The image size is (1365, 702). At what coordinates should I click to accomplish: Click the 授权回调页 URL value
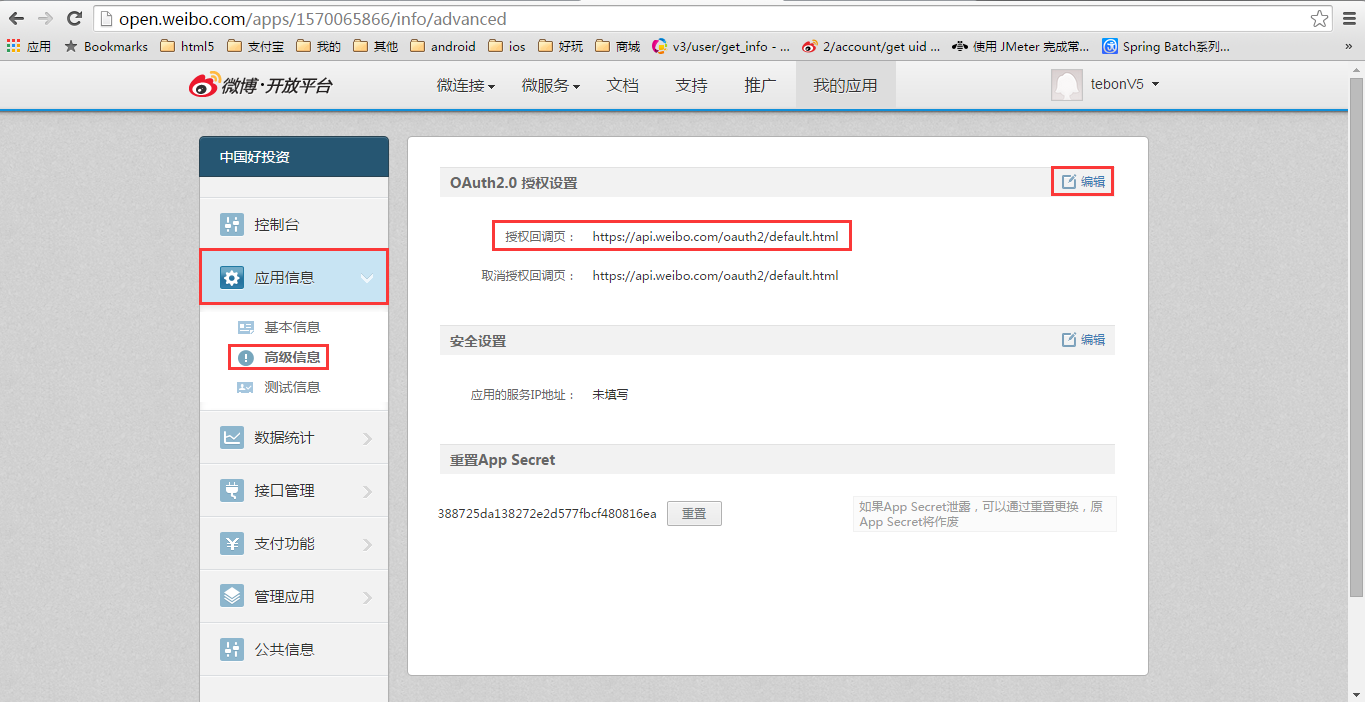pyautogui.click(x=715, y=237)
